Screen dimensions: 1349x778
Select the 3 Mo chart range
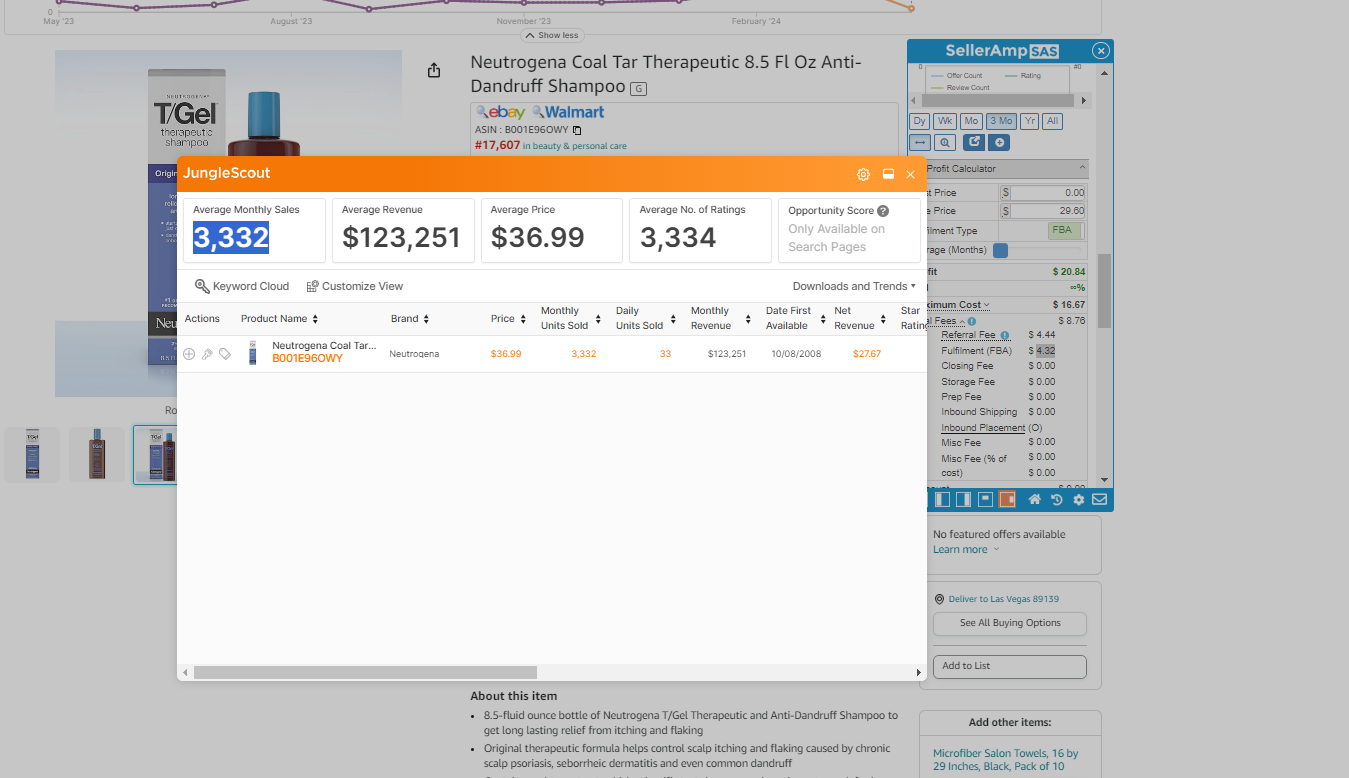click(1001, 121)
